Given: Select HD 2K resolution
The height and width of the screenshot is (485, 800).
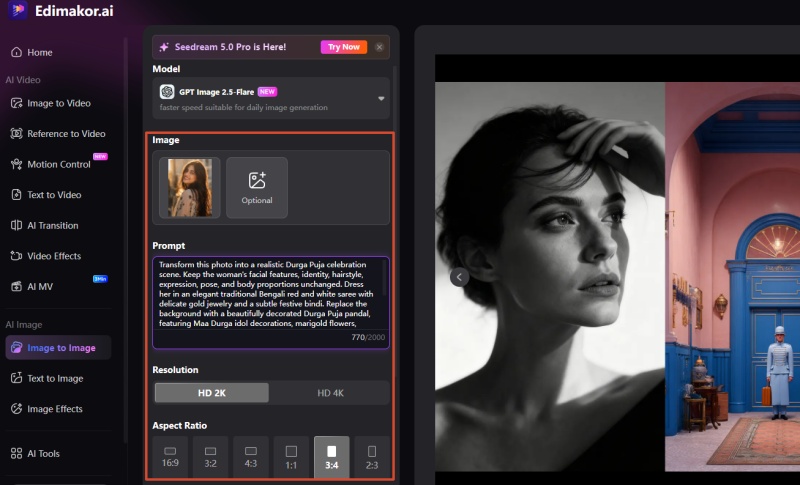Looking at the screenshot, I should click(x=212, y=393).
